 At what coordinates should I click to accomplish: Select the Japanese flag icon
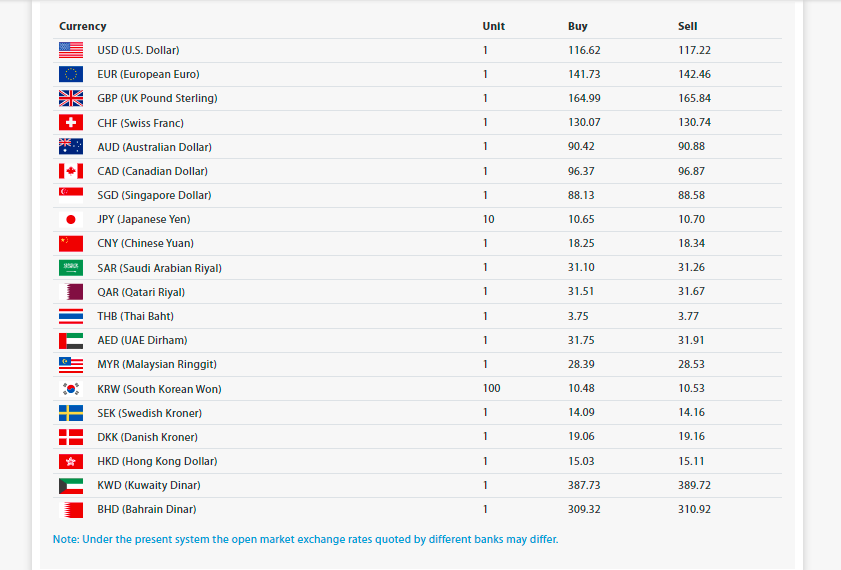tap(71, 219)
